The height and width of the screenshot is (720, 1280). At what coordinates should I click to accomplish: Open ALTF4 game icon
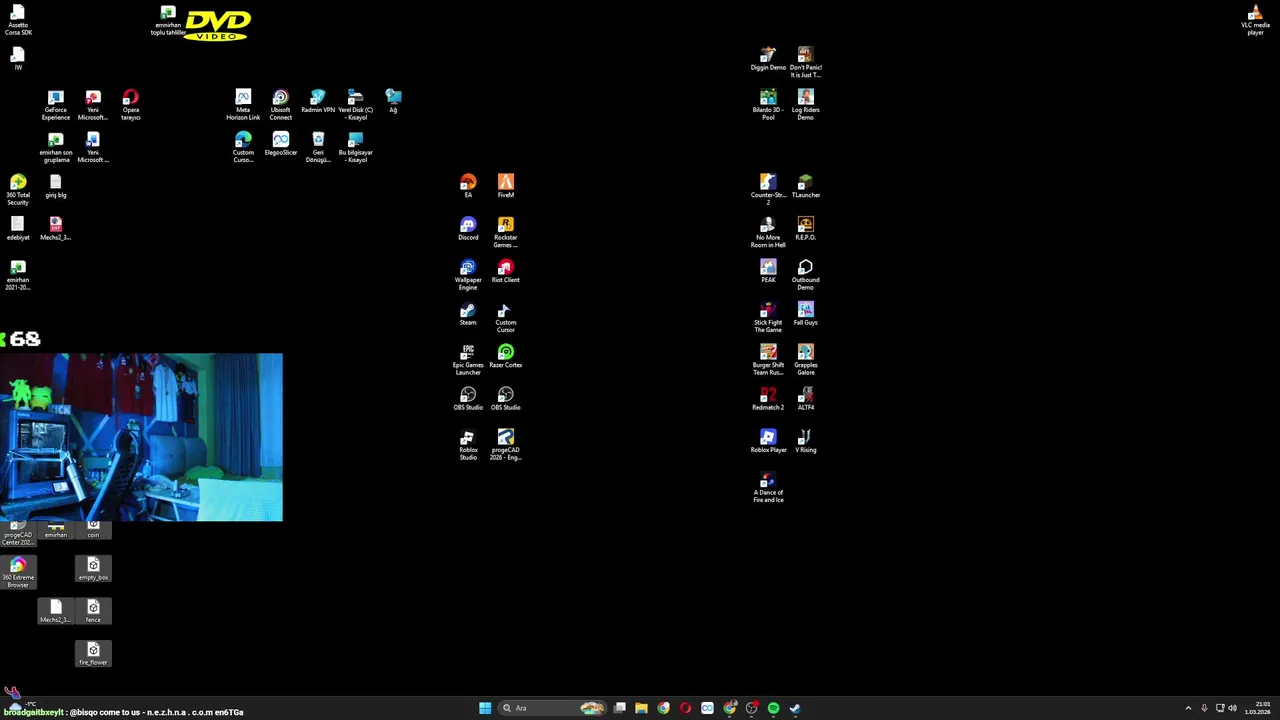[806, 399]
